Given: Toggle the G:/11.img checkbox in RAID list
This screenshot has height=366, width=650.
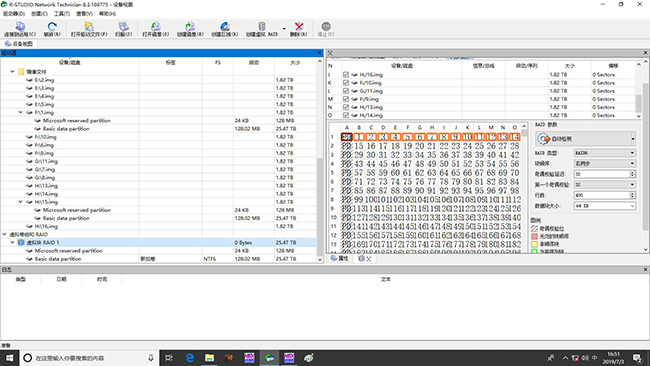Looking at the screenshot, I should pos(346,91).
